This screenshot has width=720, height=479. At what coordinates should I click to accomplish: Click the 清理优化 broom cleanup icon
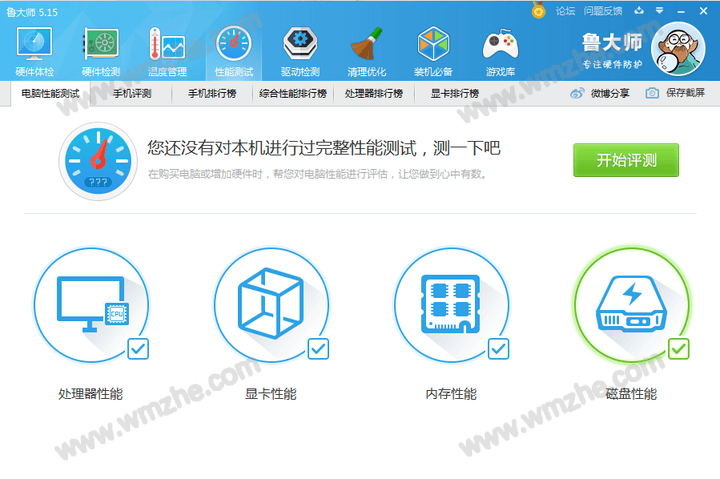(366, 49)
